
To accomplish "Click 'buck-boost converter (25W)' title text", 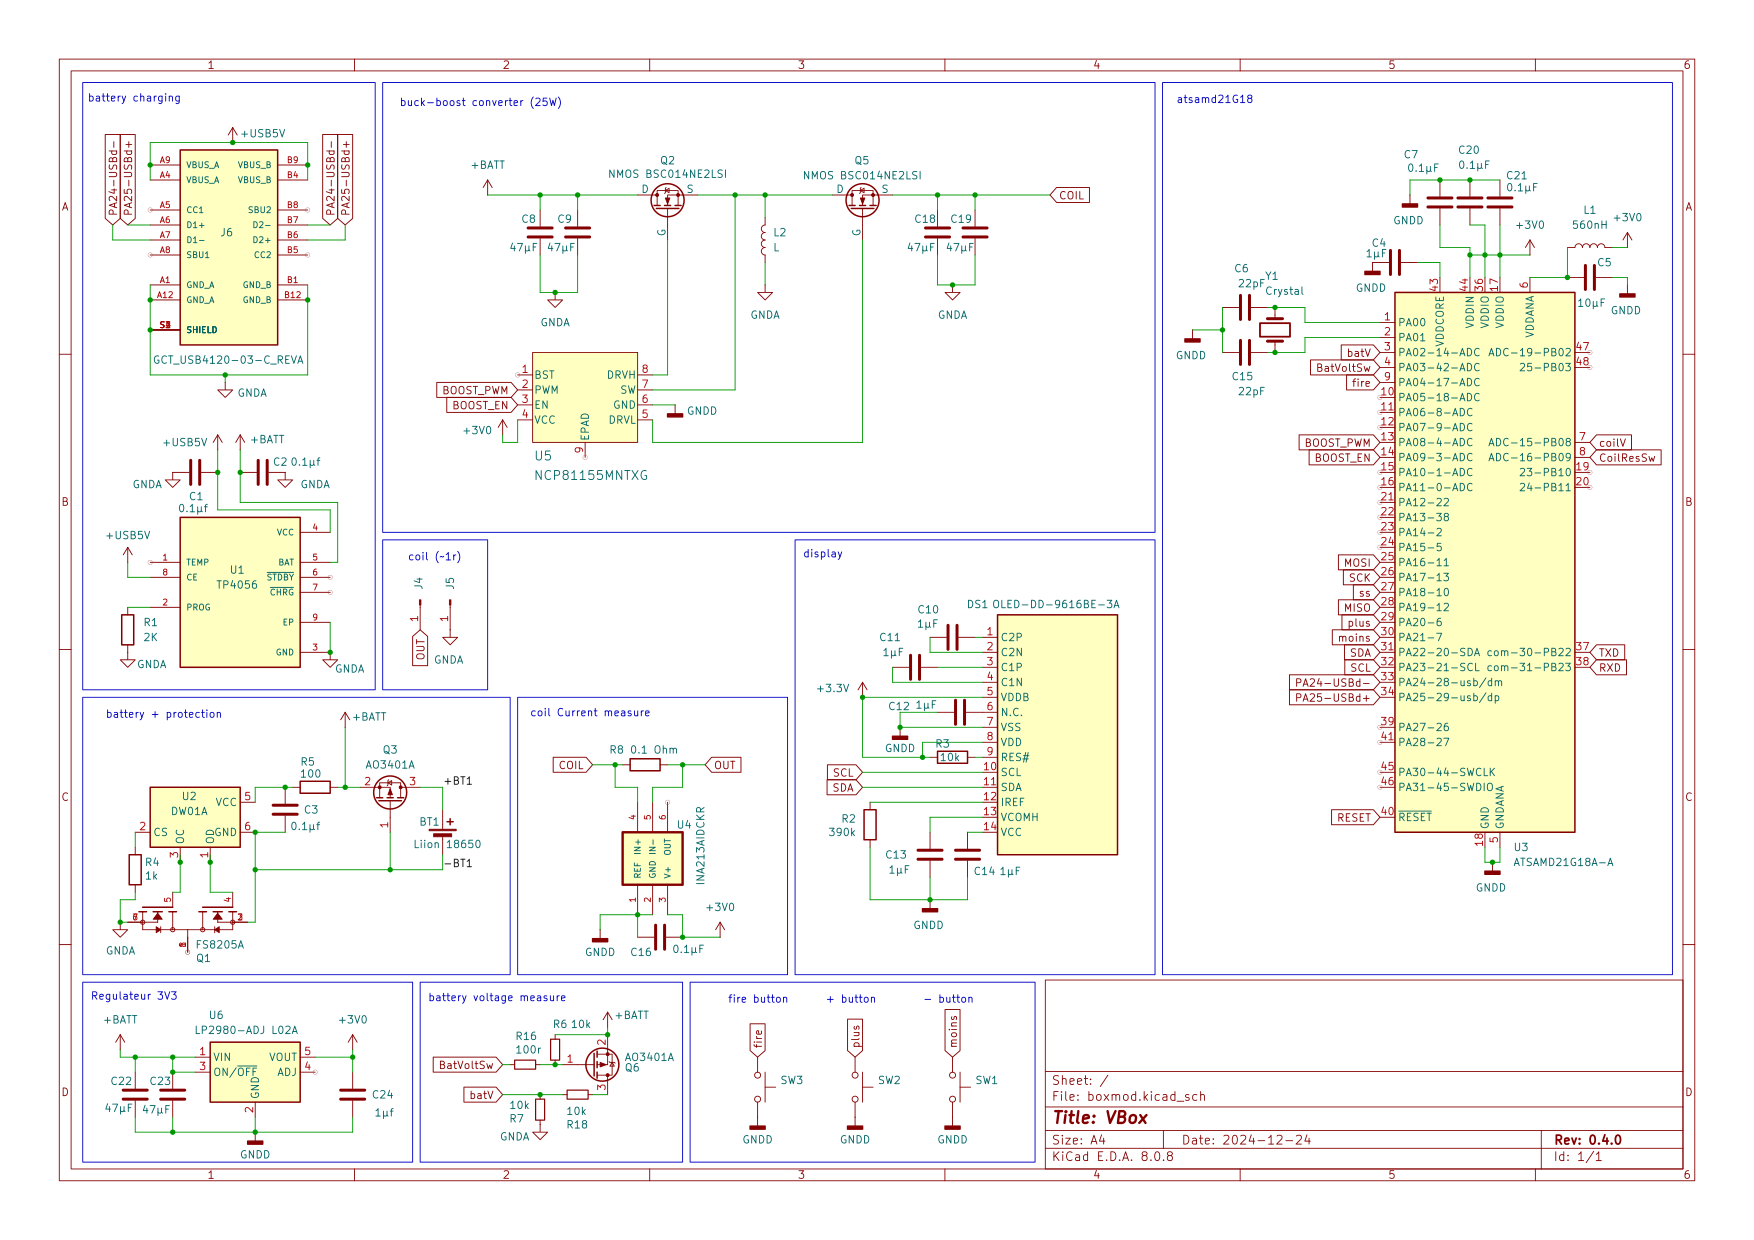I will (x=481, y=102).
